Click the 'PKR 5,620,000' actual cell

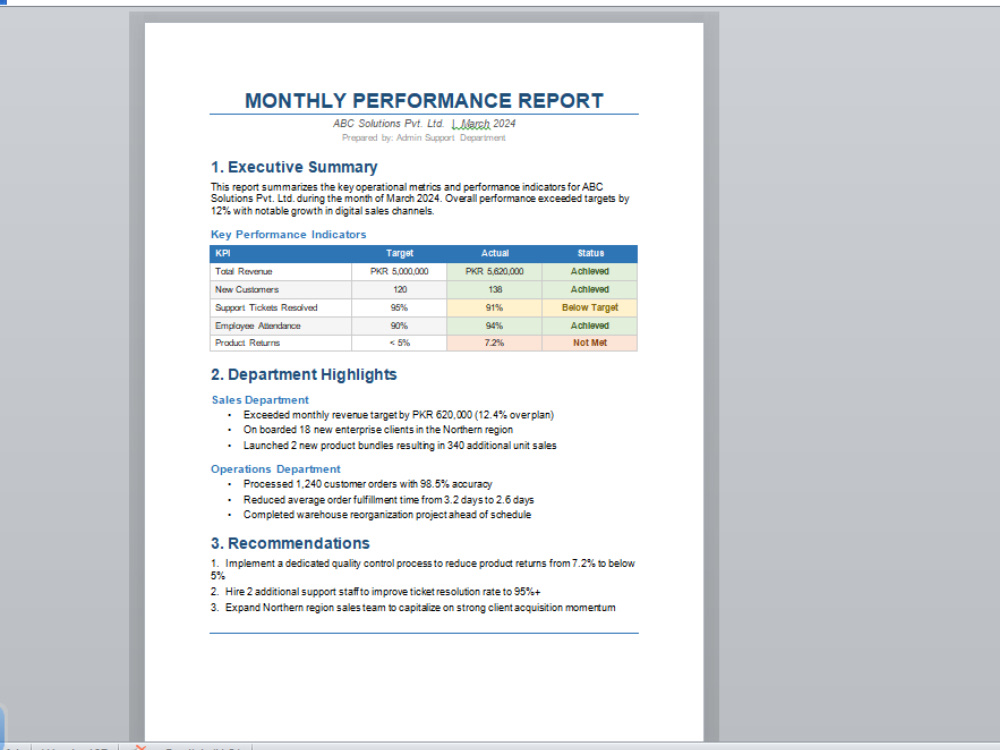(495, 272)
